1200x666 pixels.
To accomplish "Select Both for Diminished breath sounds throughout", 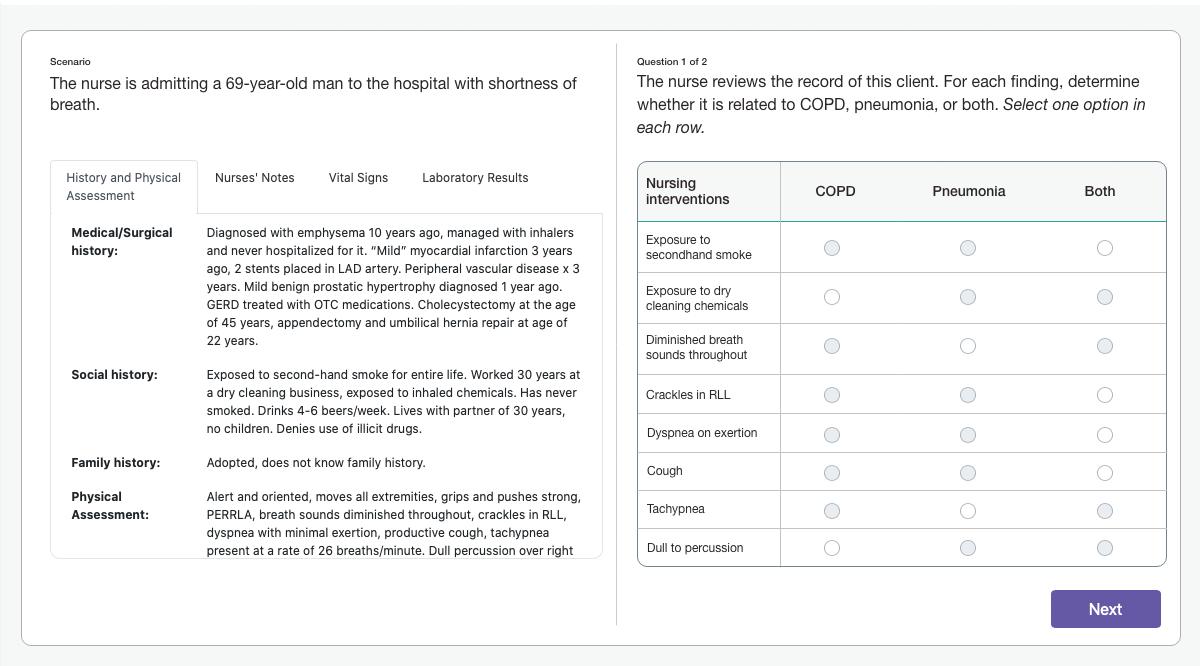I will coord(1105,346).
